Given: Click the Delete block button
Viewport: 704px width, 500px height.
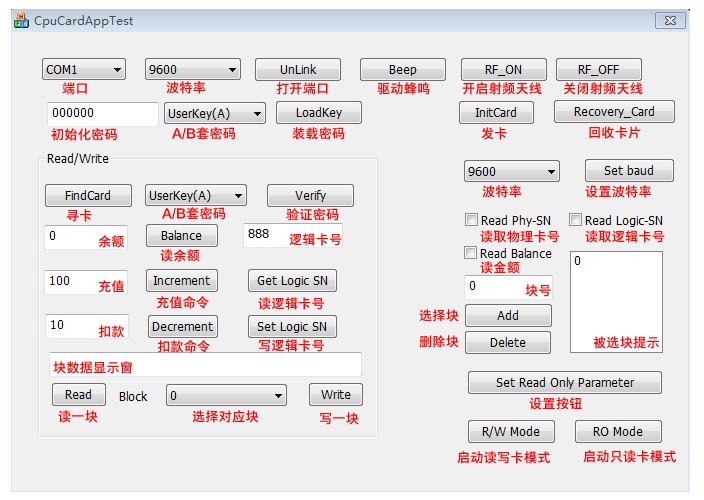Looking at the screenshot, I should [x=508, y=342].
